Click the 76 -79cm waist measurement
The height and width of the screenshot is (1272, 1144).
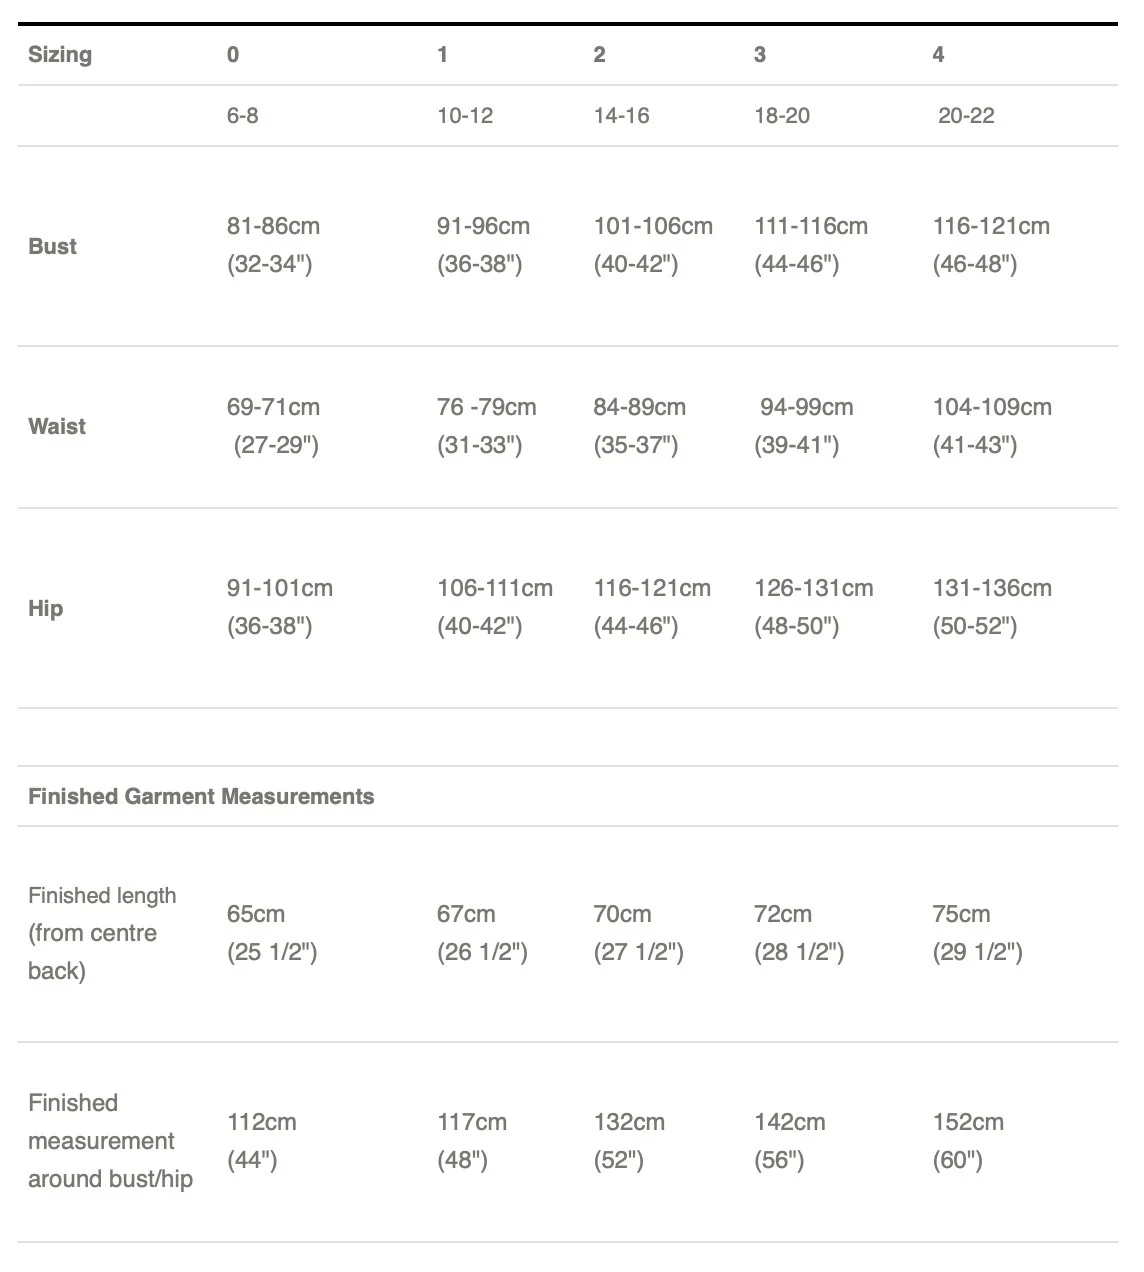tap(486, 408)
